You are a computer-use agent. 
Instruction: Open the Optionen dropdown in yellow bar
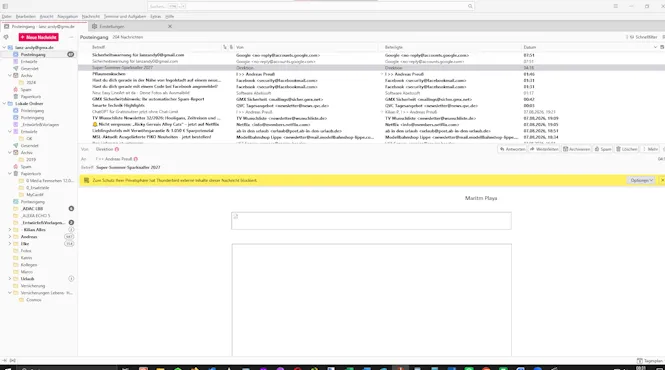641,180
